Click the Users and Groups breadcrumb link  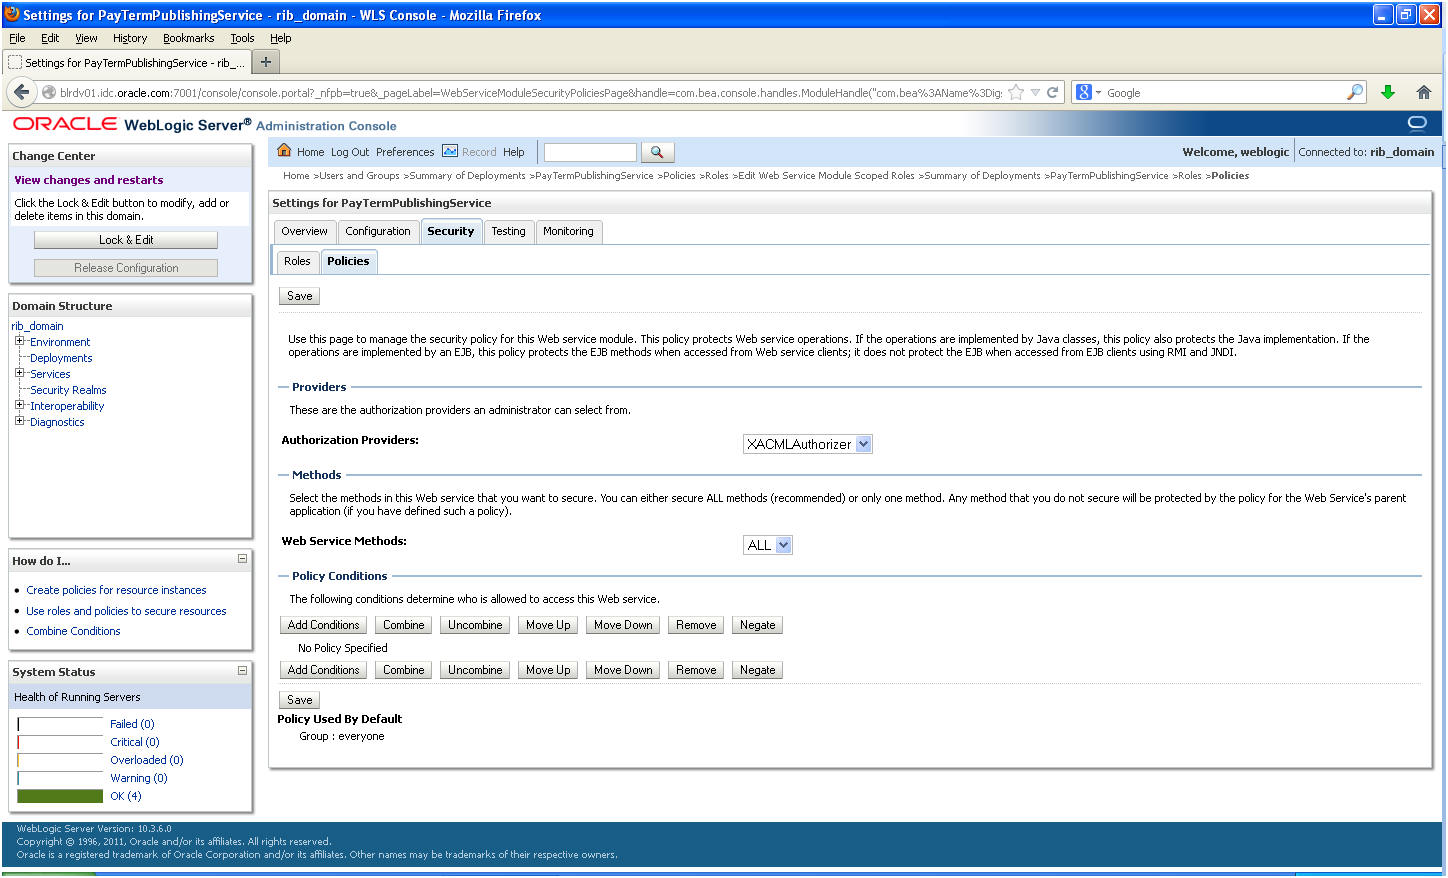click(x=359, y=176)
